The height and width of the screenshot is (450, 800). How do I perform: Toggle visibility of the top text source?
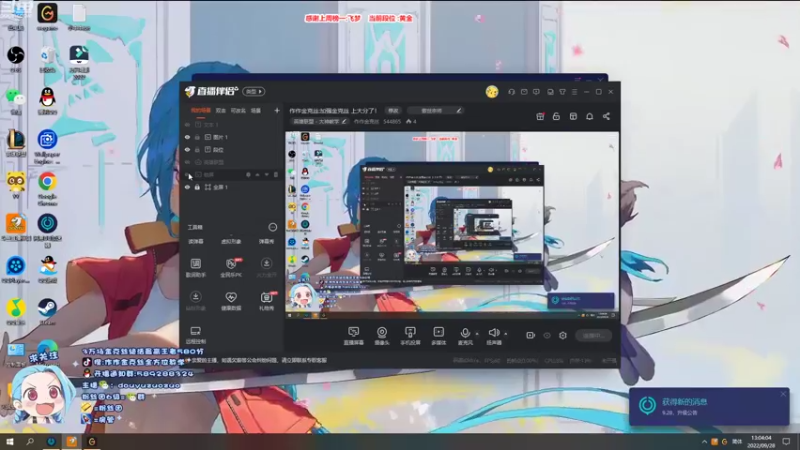(187, 124)
